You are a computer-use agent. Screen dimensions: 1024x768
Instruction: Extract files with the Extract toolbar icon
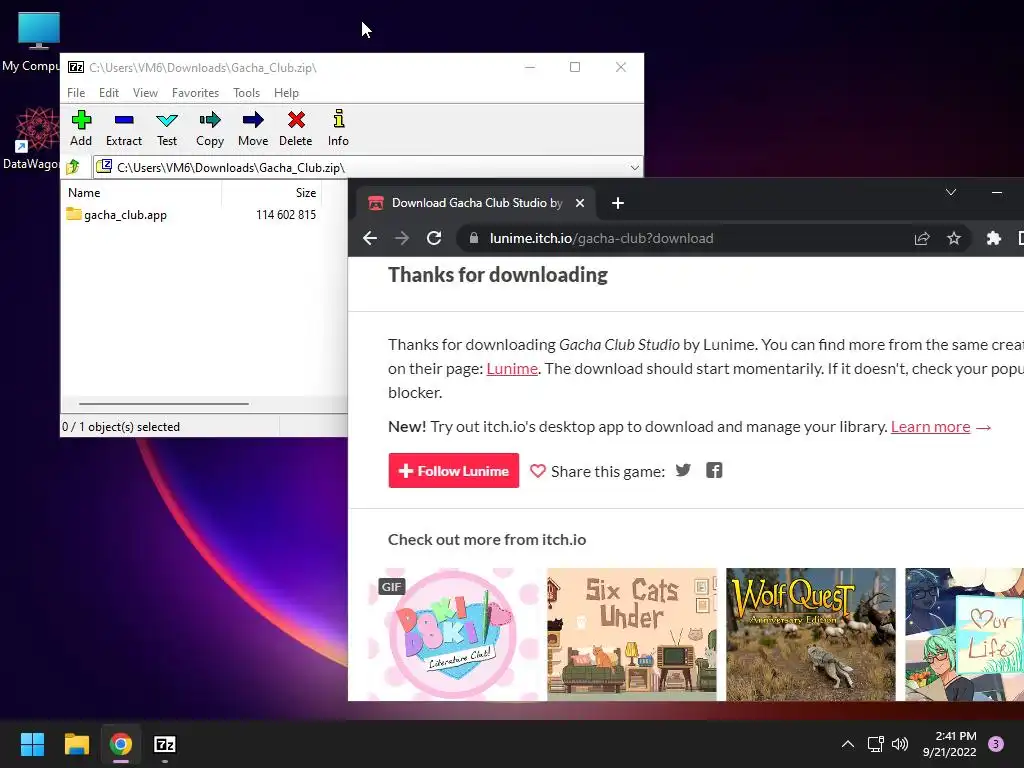123,129
